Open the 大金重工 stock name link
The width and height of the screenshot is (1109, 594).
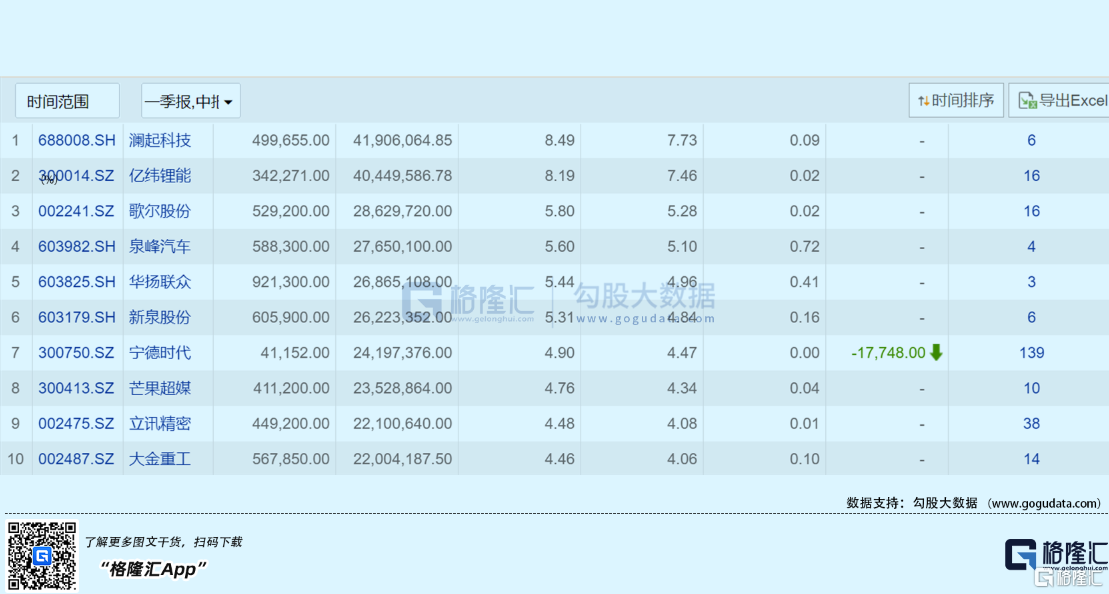click(x=160, y=458)
